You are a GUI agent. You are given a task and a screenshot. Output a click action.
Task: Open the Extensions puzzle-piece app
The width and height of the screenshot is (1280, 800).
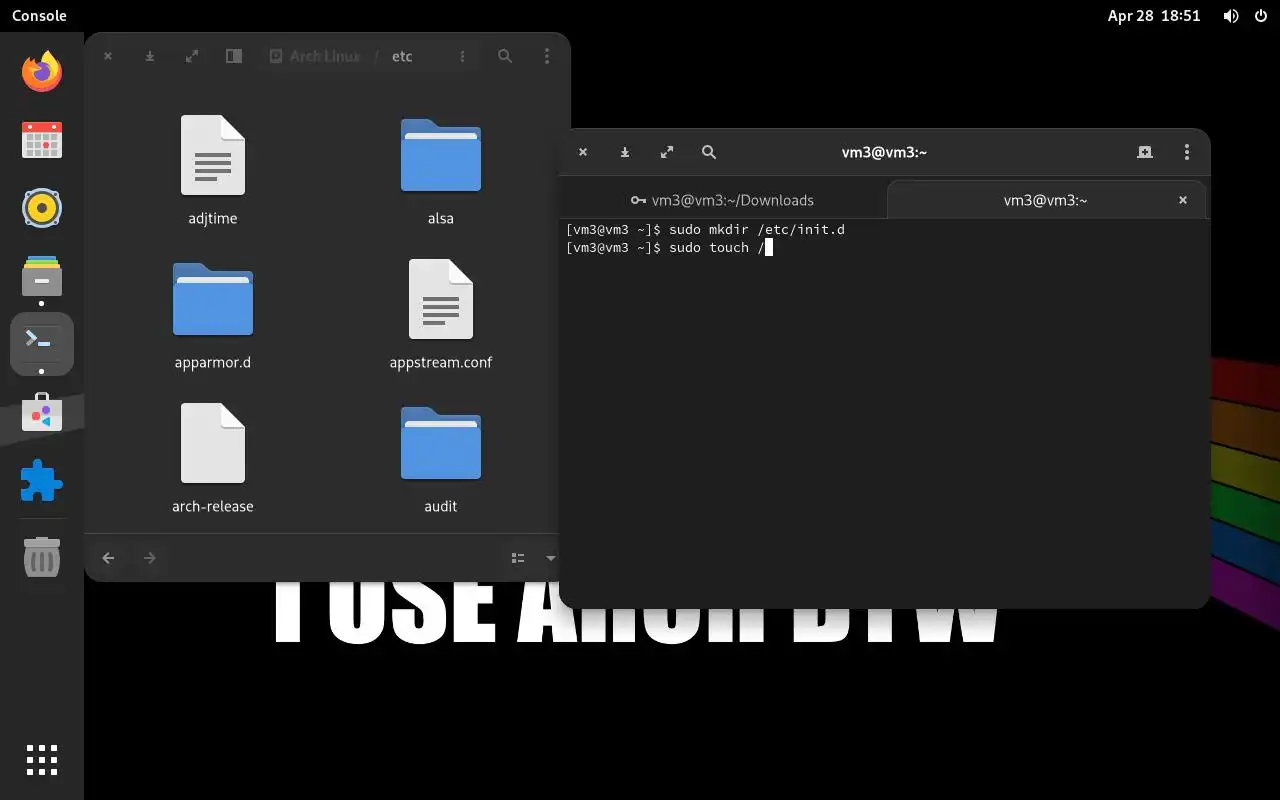tap(42, 481)
